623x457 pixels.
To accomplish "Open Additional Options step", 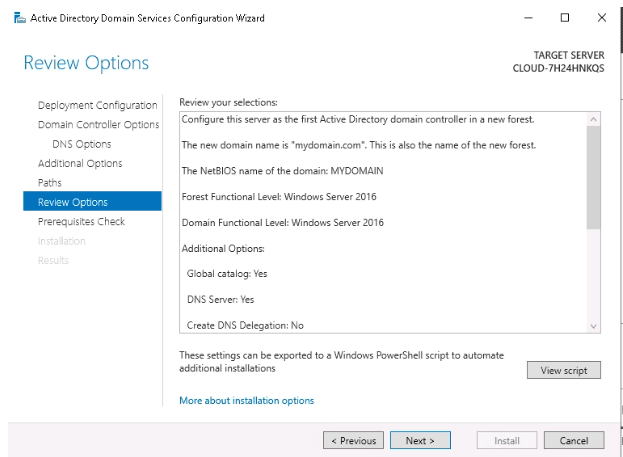I will coord(80,163).
